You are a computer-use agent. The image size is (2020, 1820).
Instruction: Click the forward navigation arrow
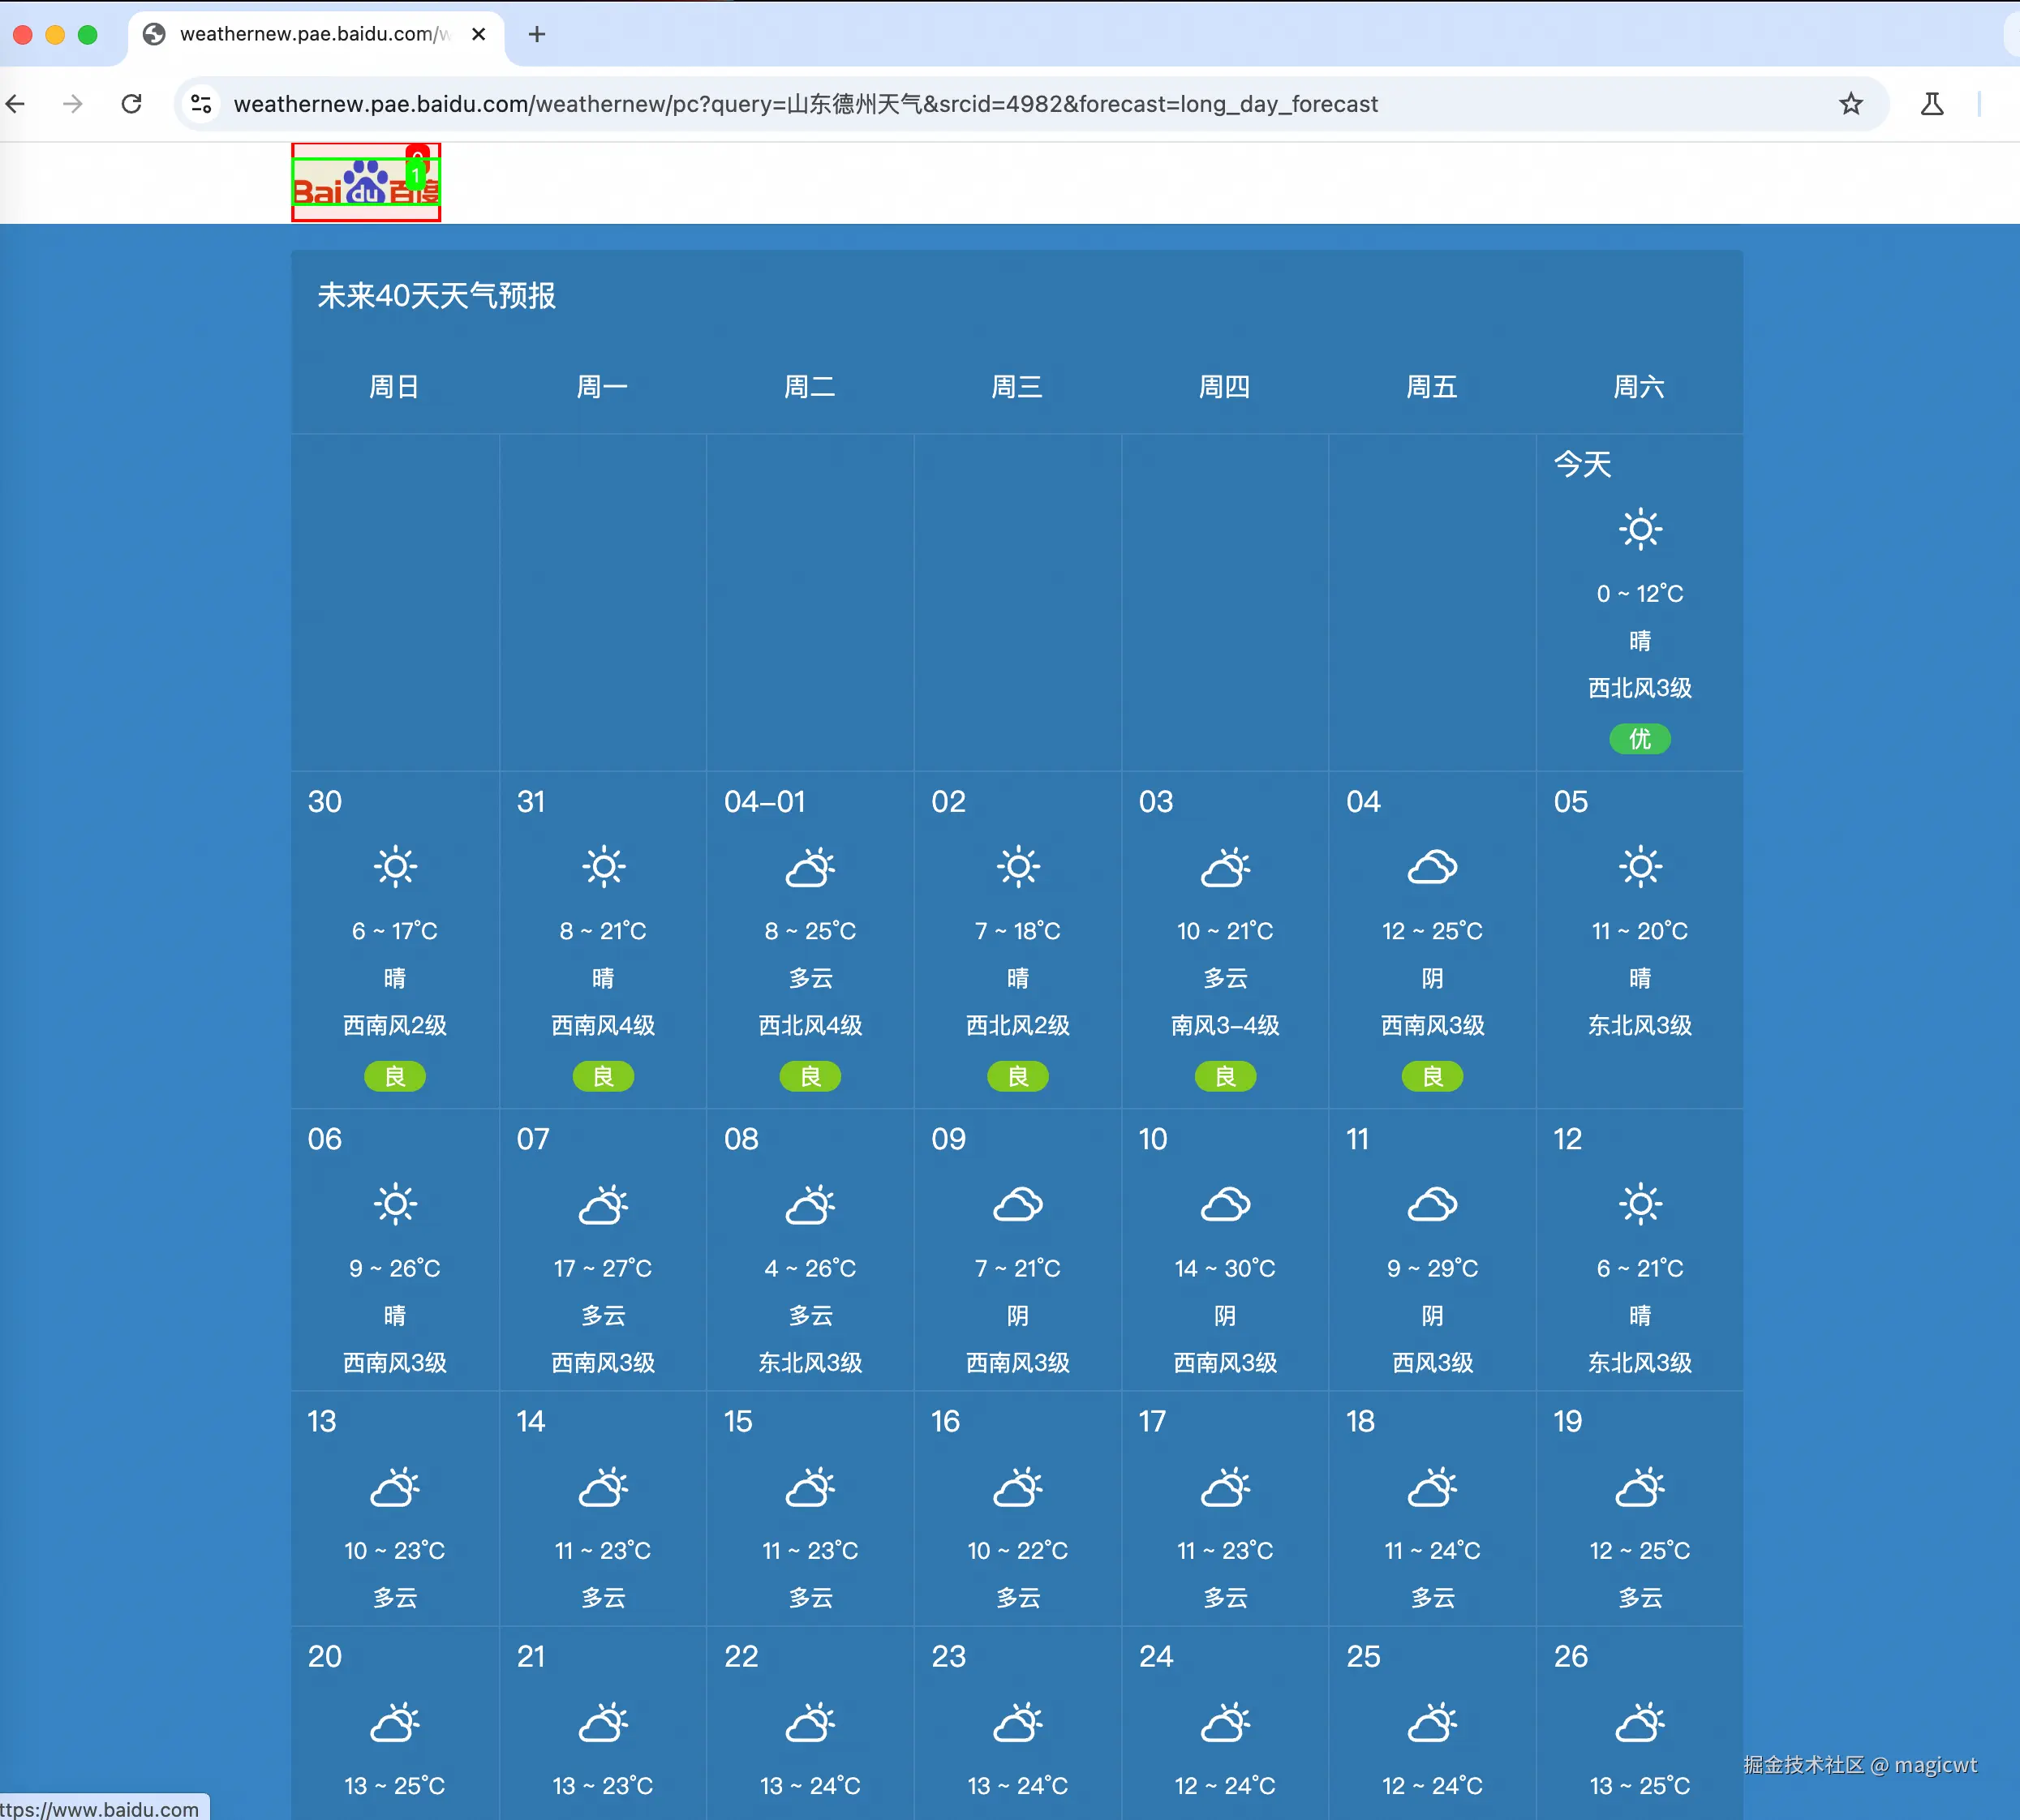(74, 103)
